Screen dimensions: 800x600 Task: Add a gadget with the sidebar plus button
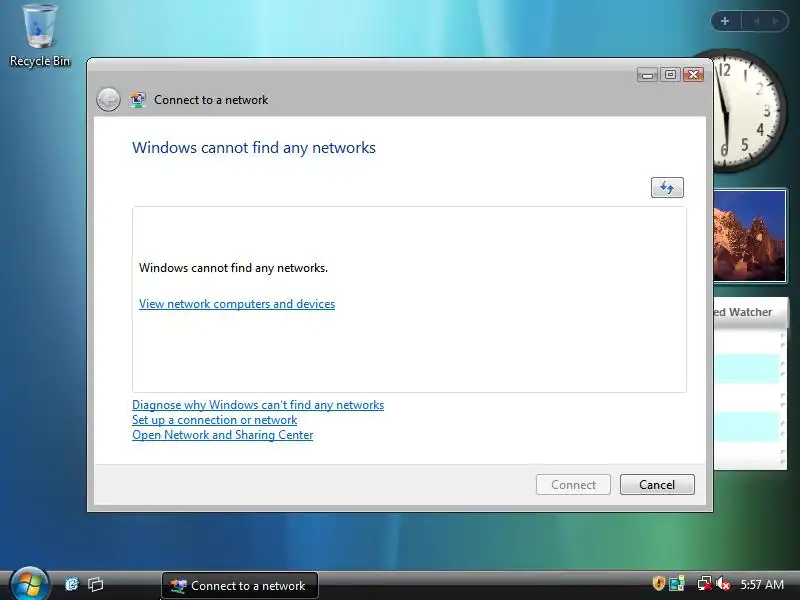724,21
